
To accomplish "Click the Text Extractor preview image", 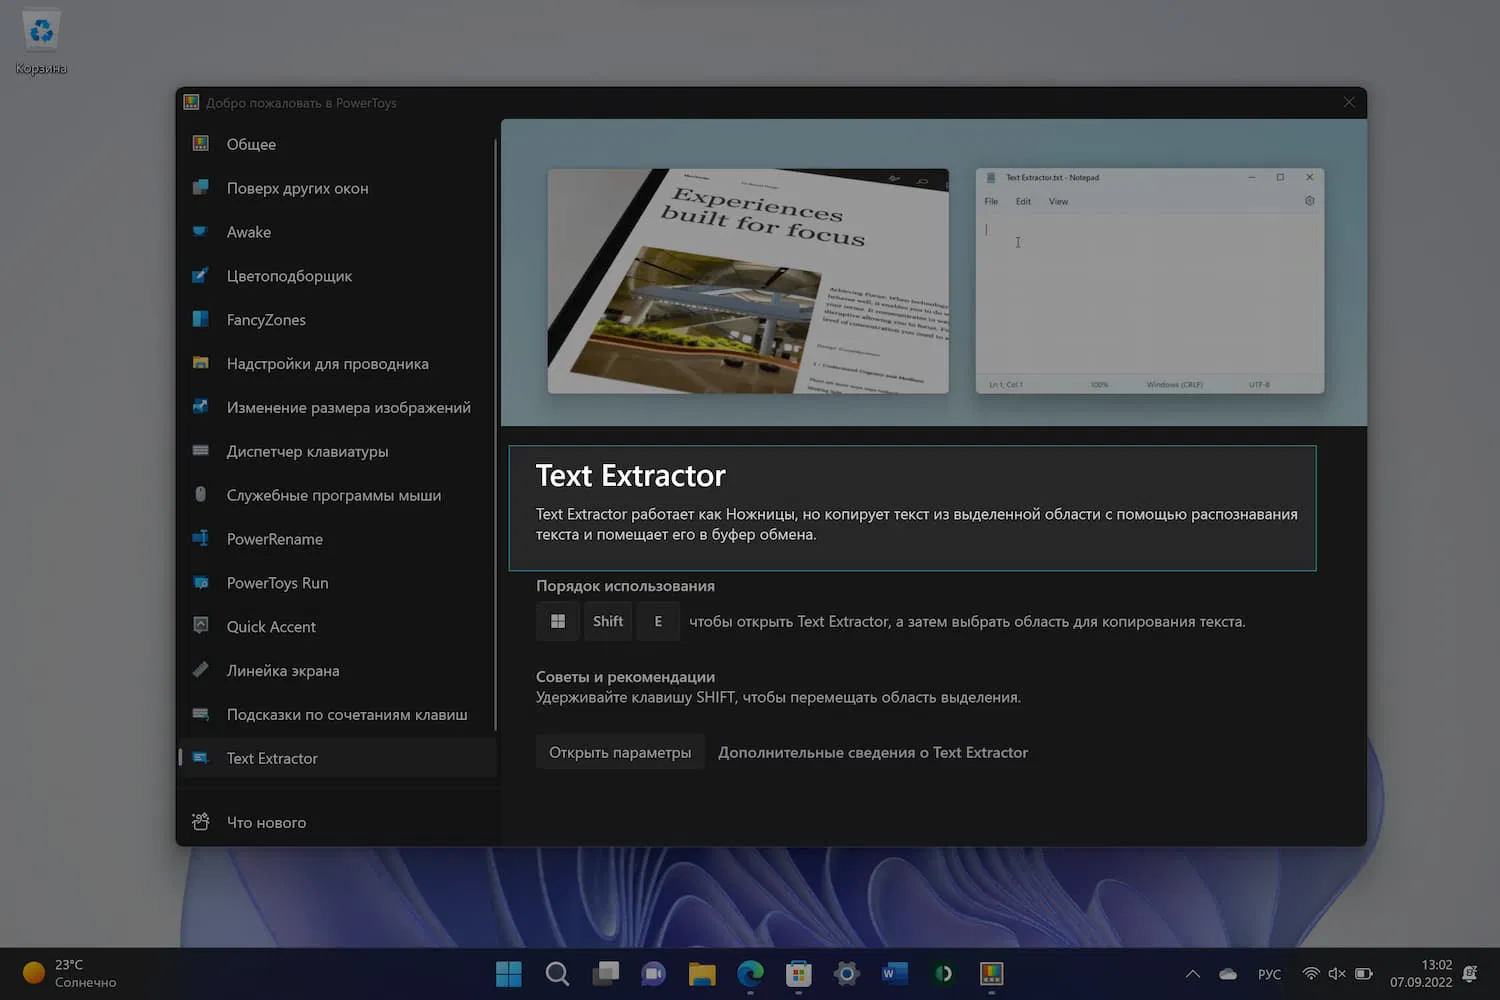I will pyautogui.click(x=934, y=273).
